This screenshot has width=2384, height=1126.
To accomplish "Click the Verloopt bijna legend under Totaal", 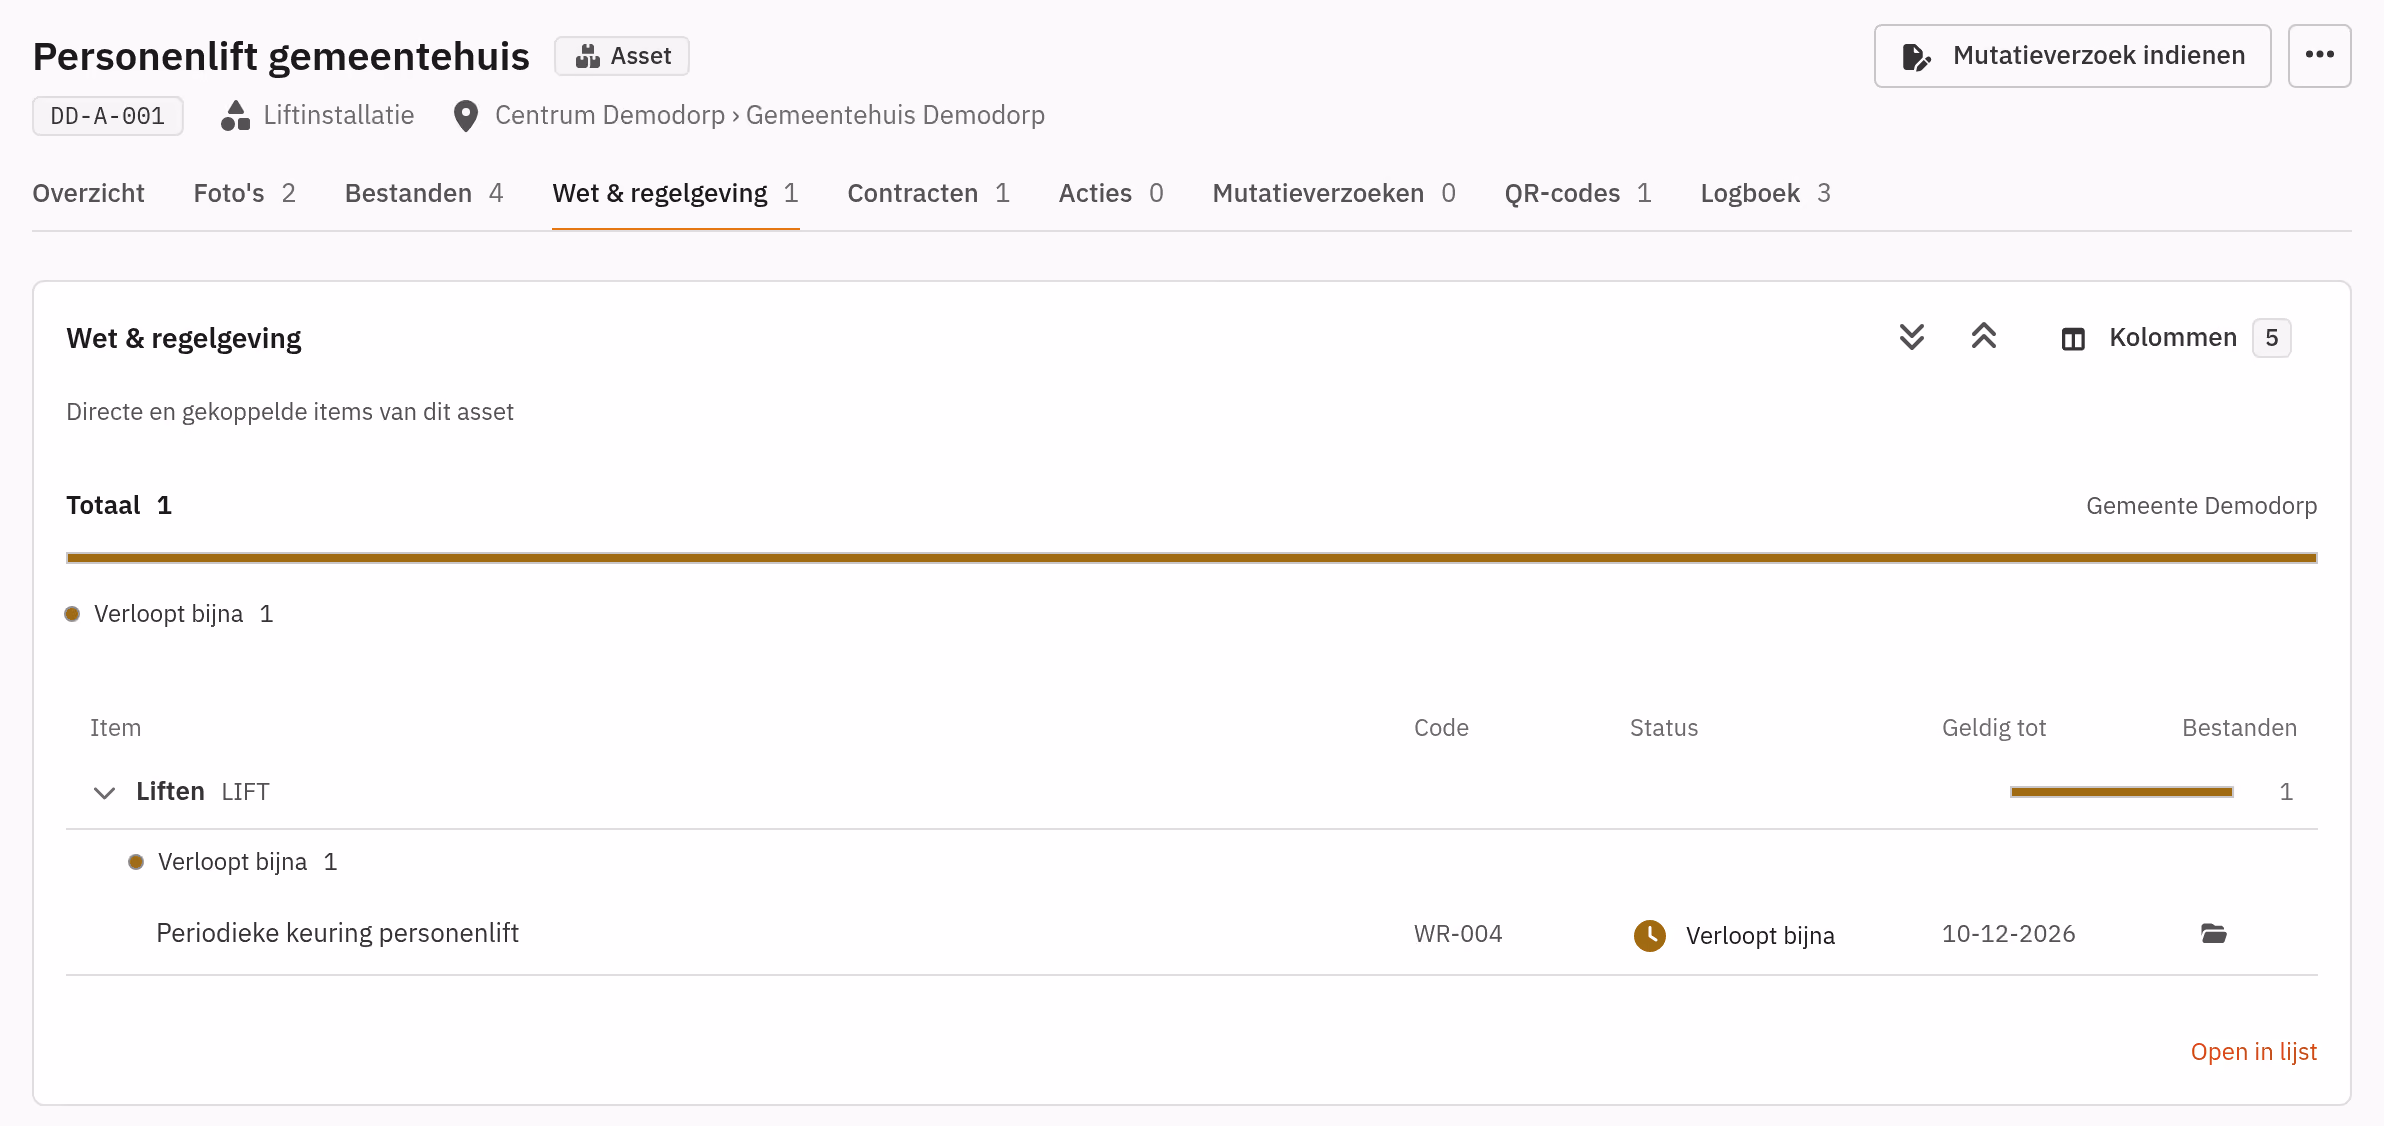I will pyautogui.click(x=169, y=614).
